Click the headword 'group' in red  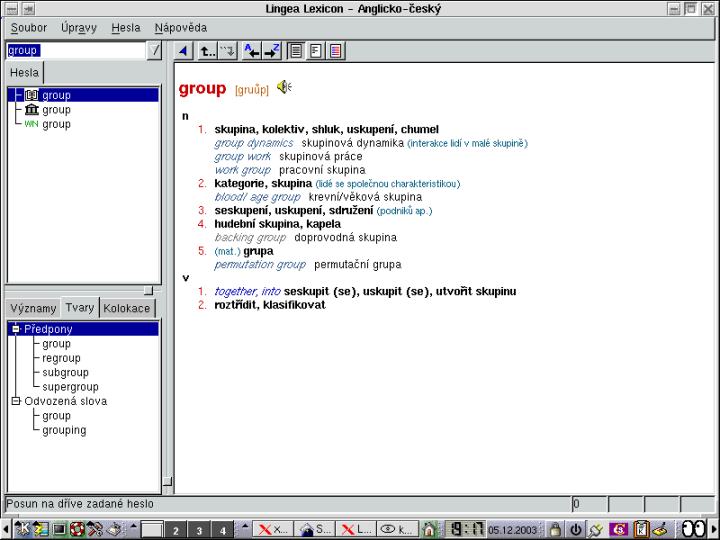tap(202, 88)
